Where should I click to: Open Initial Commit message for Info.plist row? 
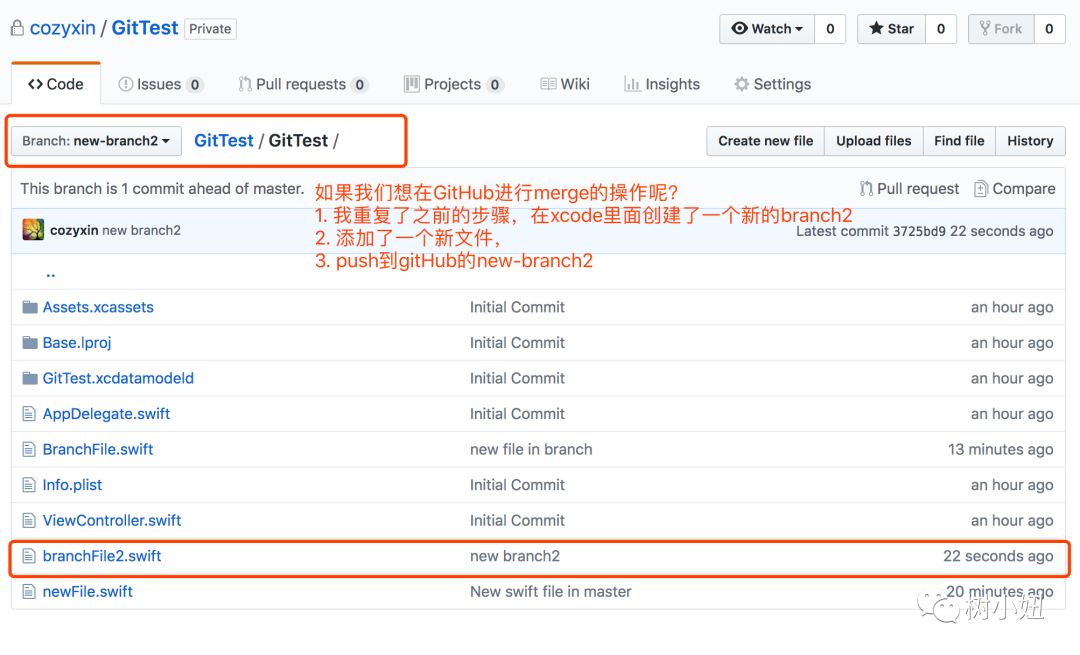point(517,485)
